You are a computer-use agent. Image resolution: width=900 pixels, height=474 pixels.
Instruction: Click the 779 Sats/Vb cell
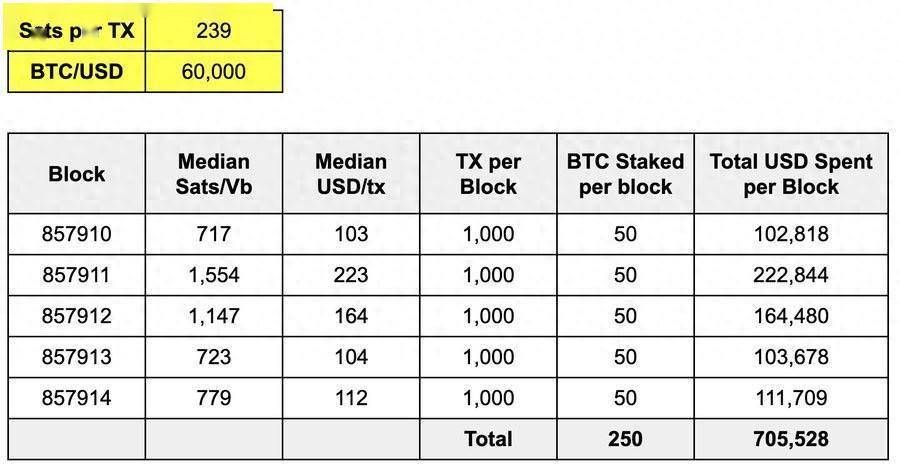(214, 398)
